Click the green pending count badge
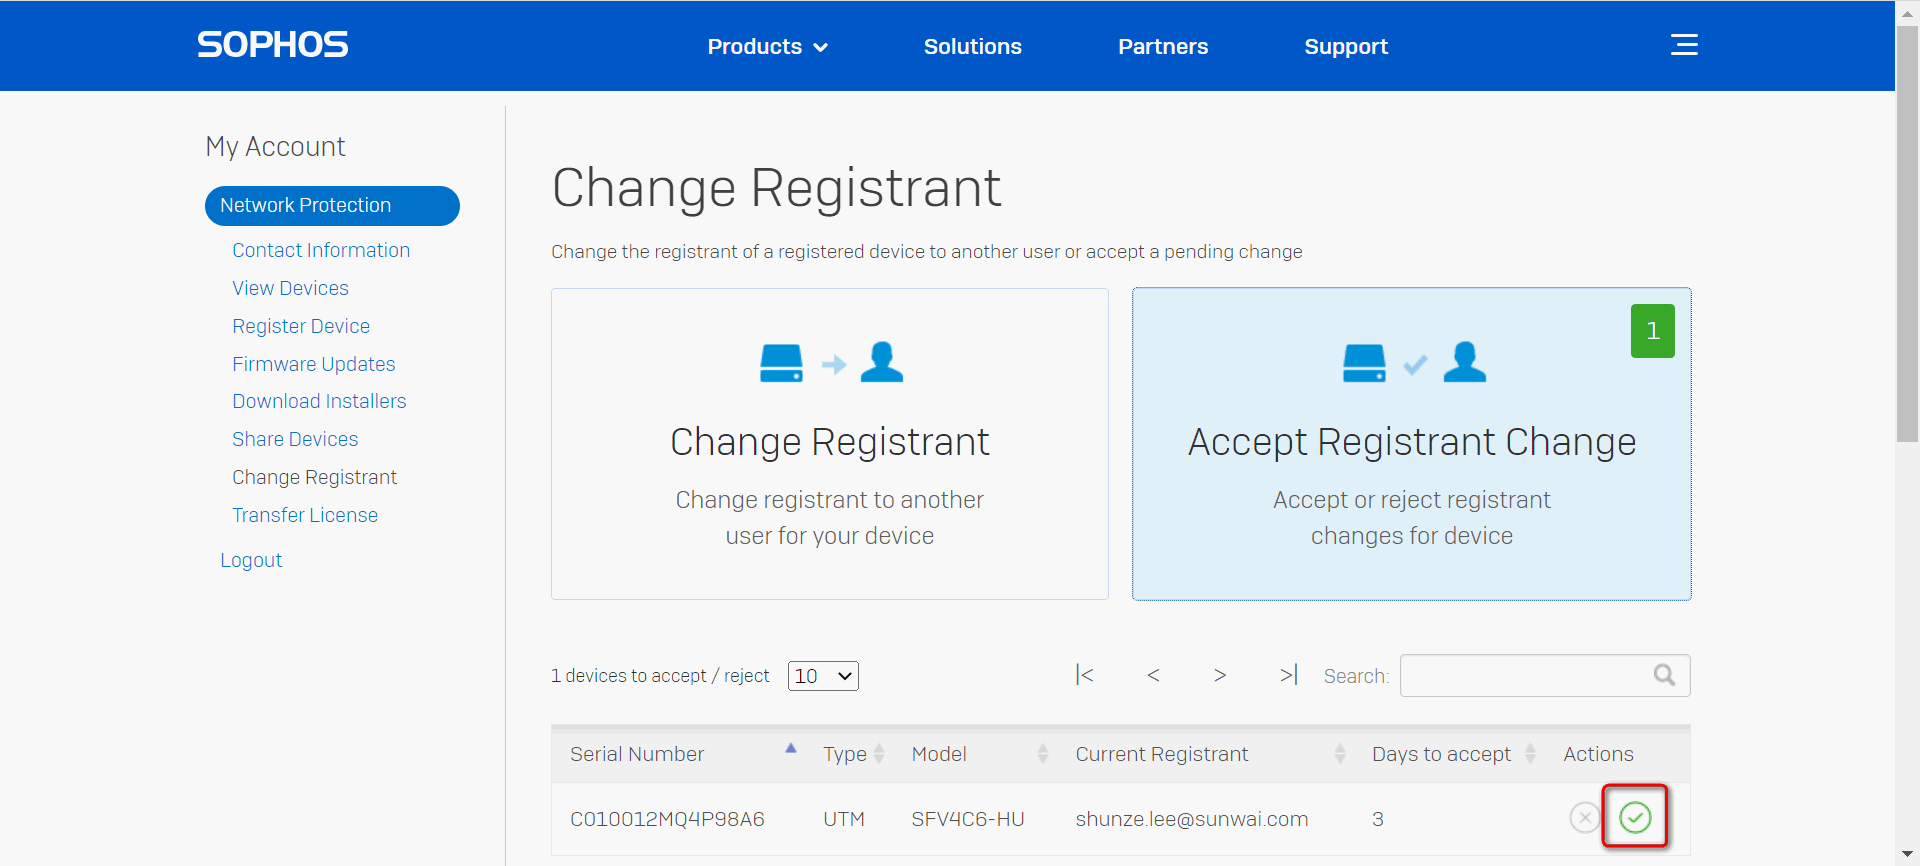 [x=1652, y=331]
